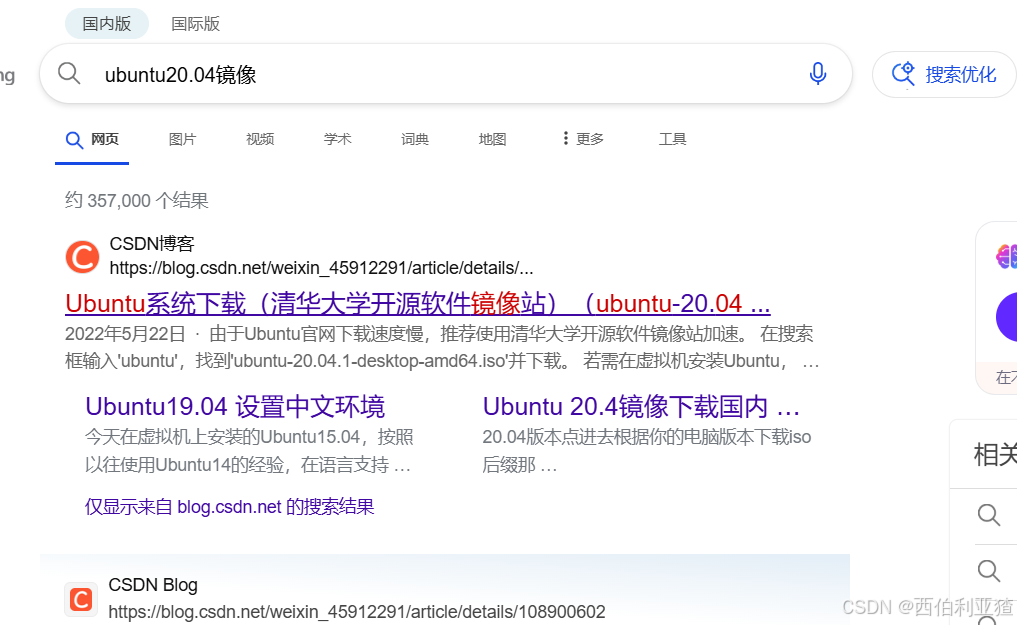1017x625 pixels.
Task: Click the CSDN博客 logo icon
Action: (82, 257)
